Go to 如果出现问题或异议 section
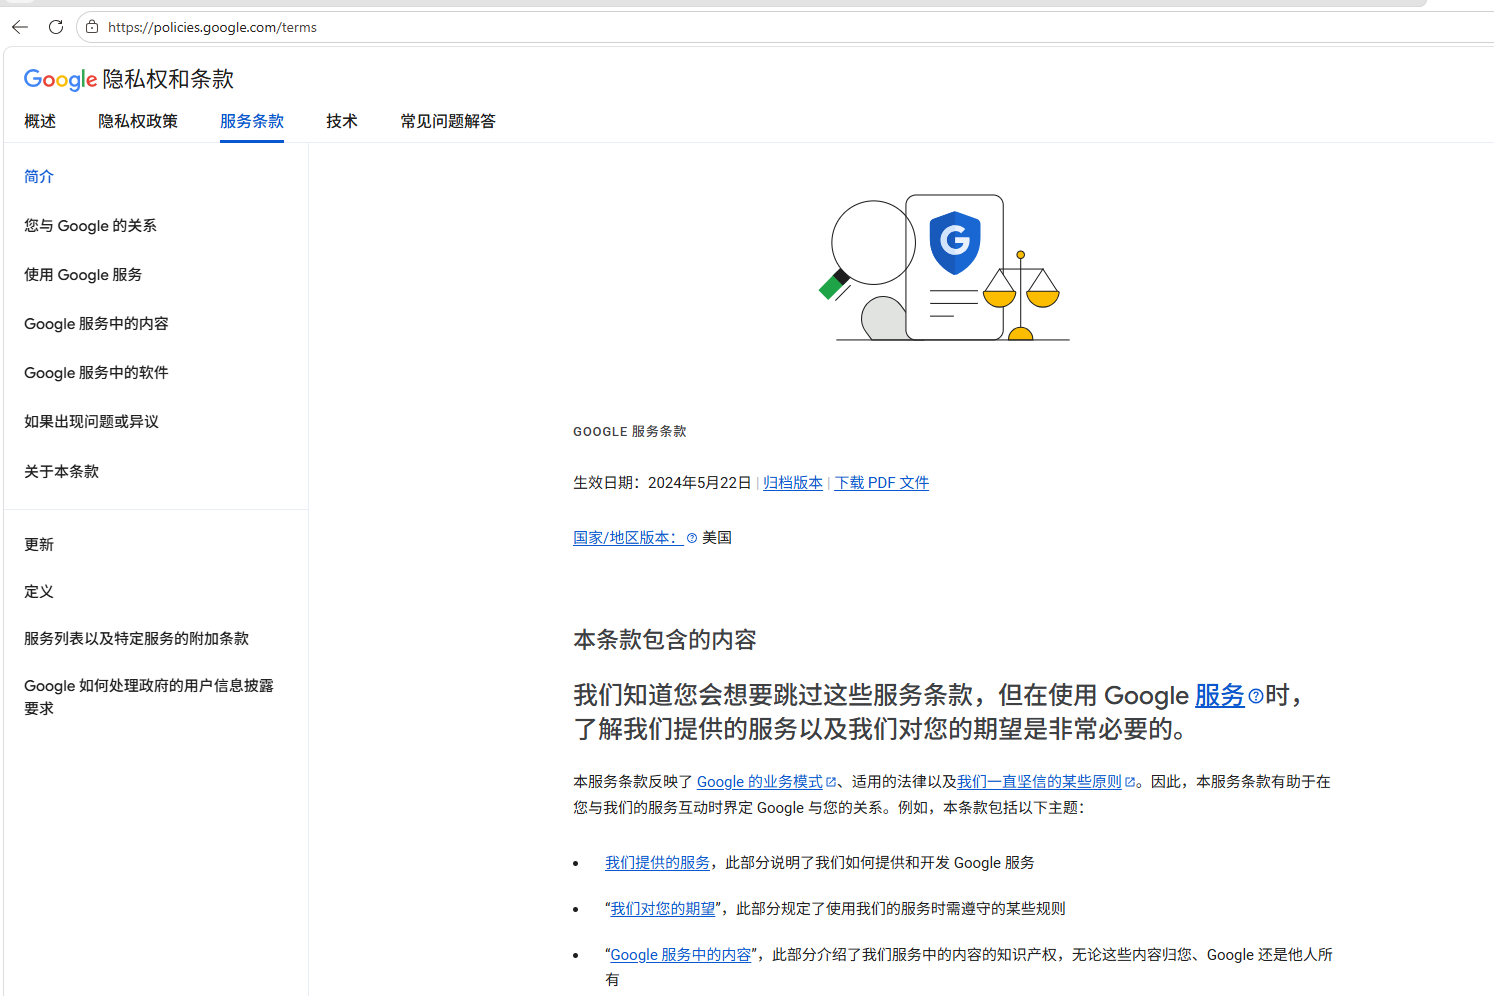Viewport: 1494px width, 996px height. tap(91, 422)
